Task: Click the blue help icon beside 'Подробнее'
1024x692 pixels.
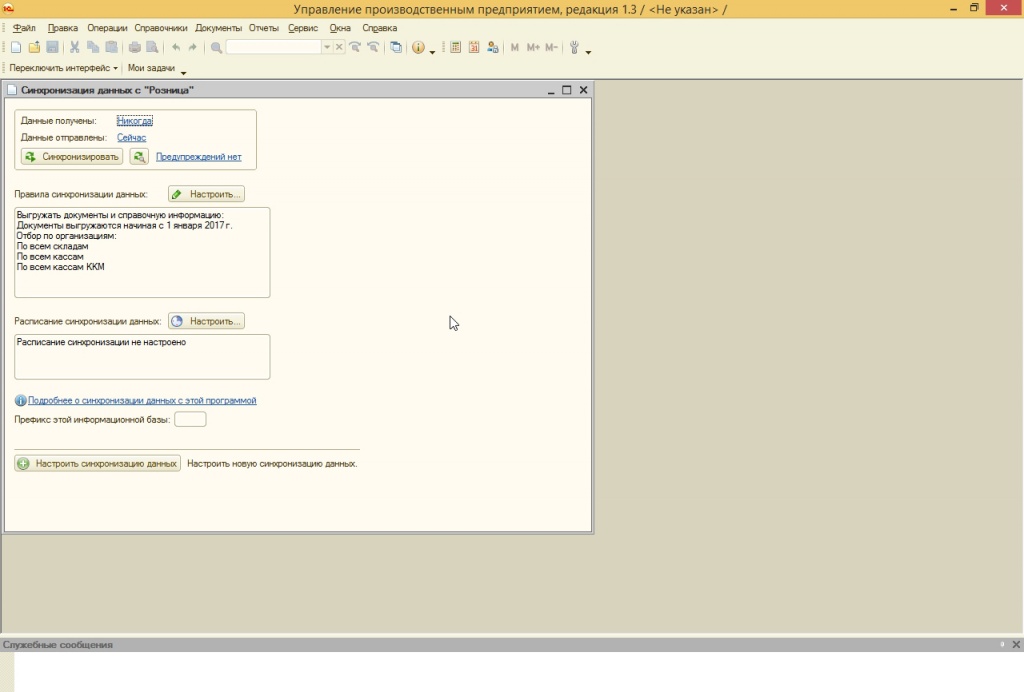Action: (x=21, y=400)
